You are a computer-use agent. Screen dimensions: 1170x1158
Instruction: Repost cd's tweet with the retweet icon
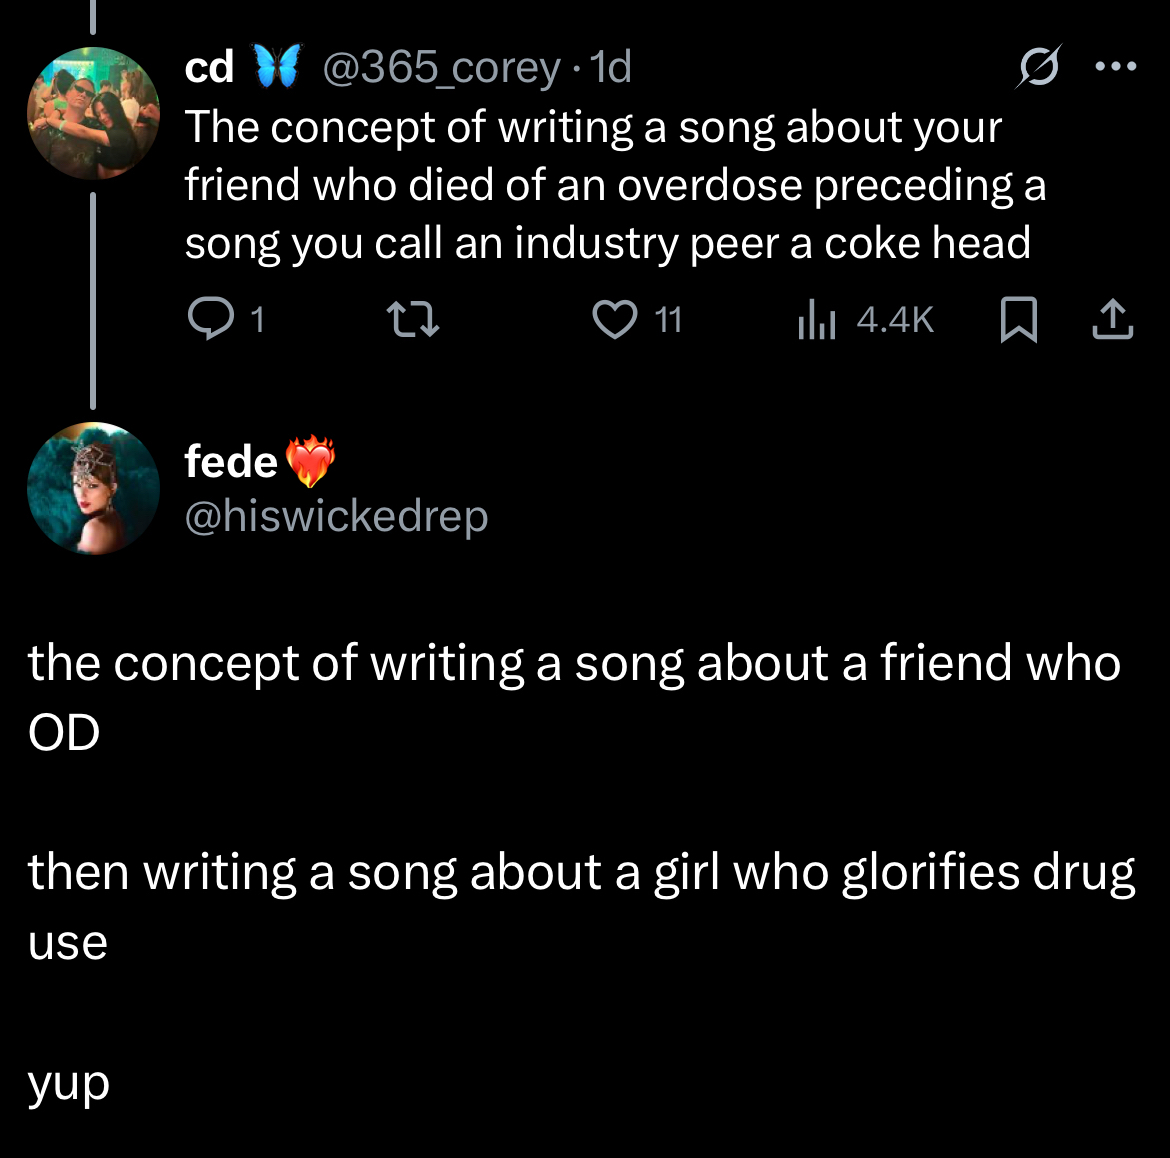[x=413, y=320]
